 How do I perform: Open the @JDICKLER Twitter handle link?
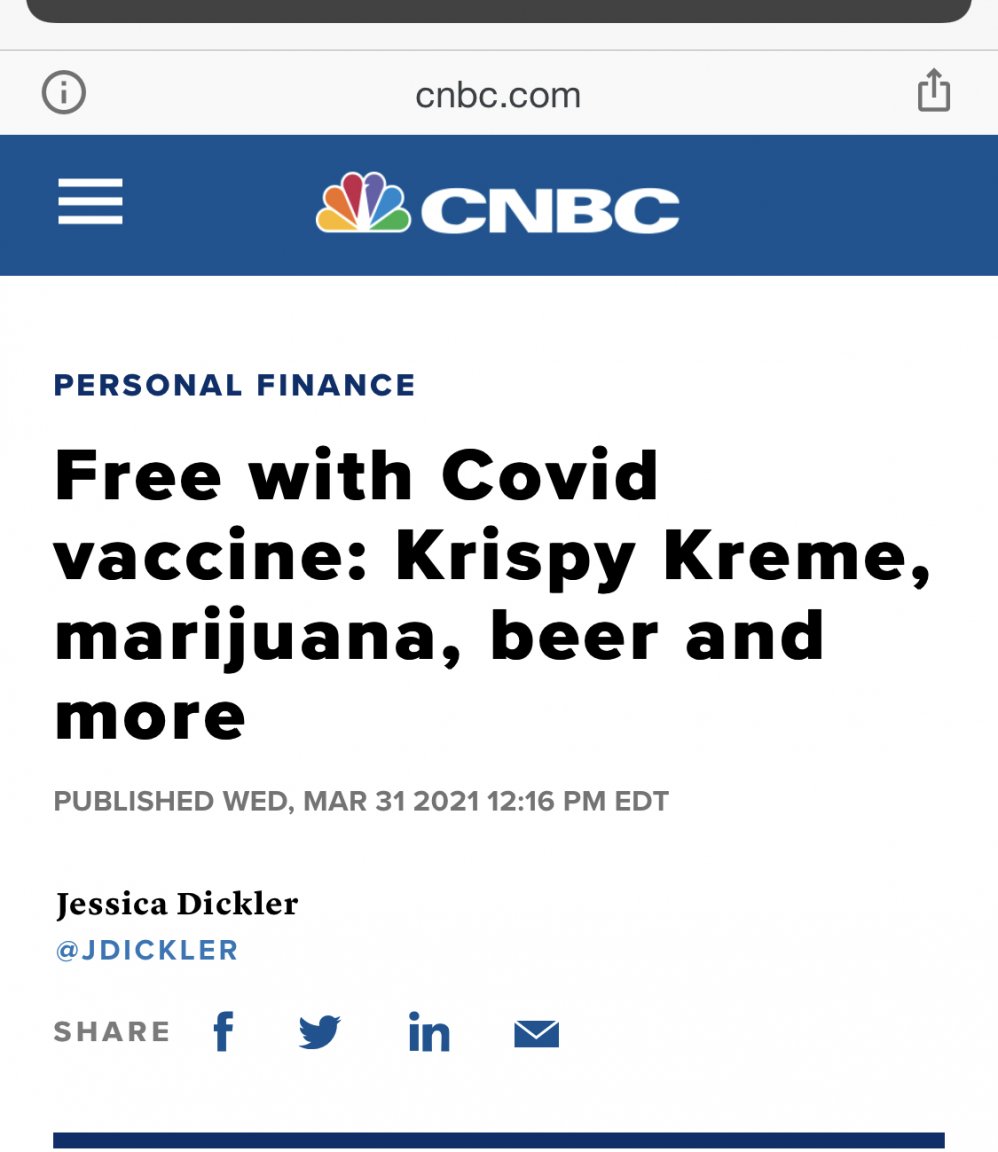tap(147, 950)
